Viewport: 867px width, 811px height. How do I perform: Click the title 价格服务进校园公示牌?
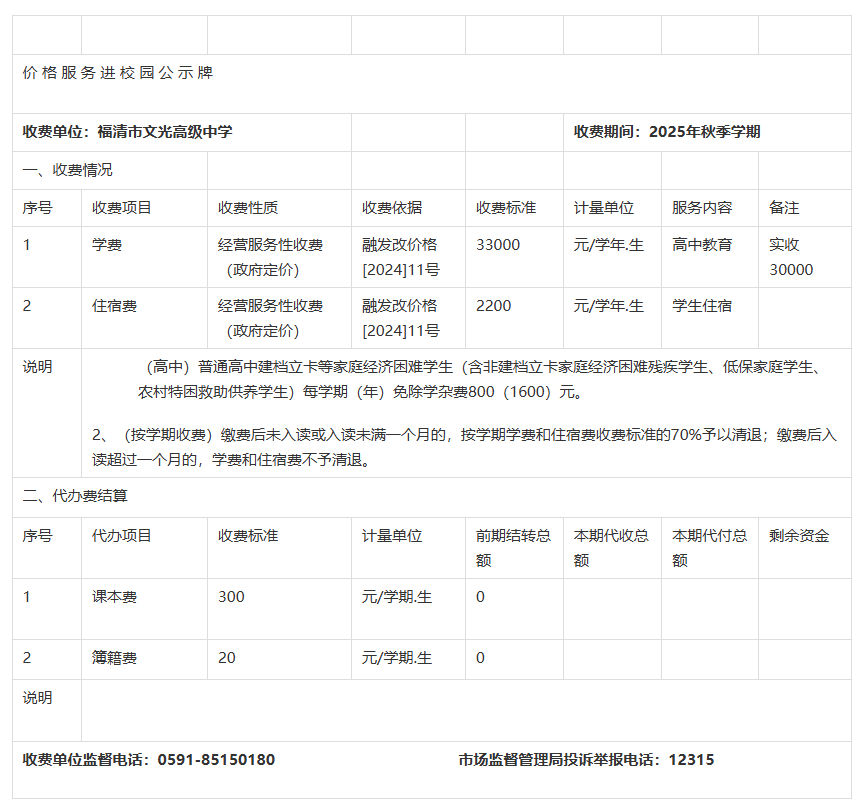(118, 73)
